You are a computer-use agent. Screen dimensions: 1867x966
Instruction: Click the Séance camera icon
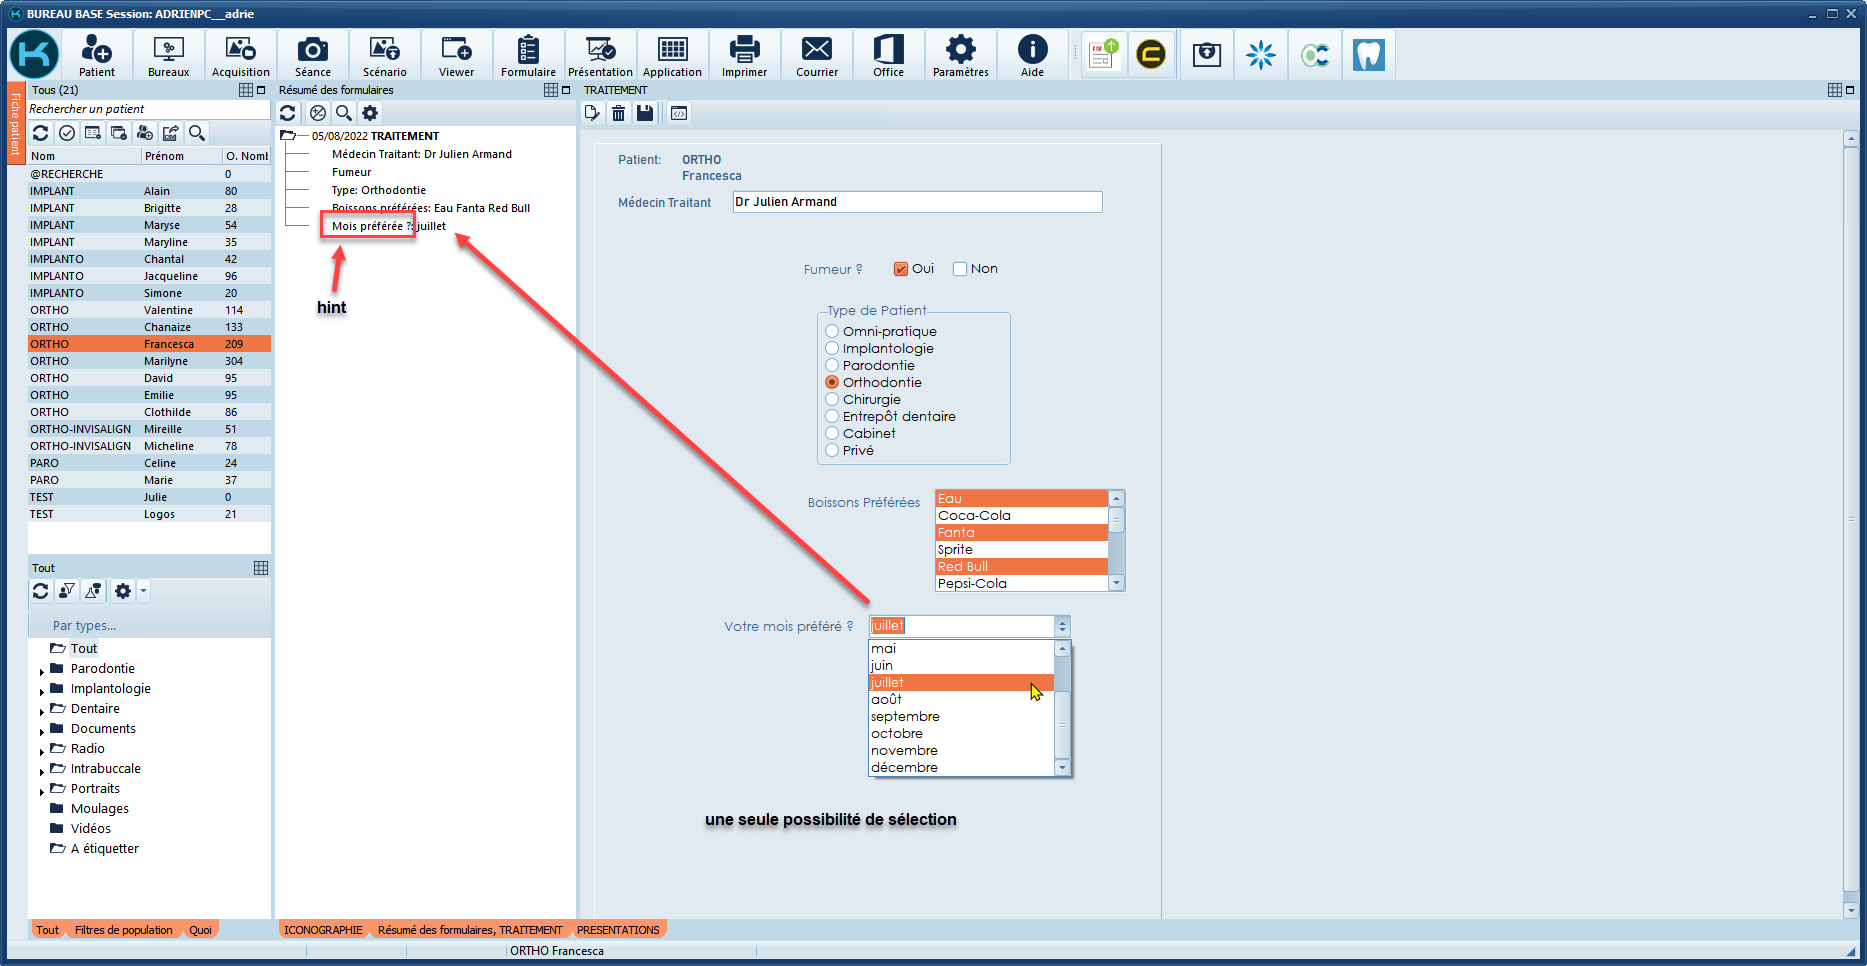click(312, 55)
